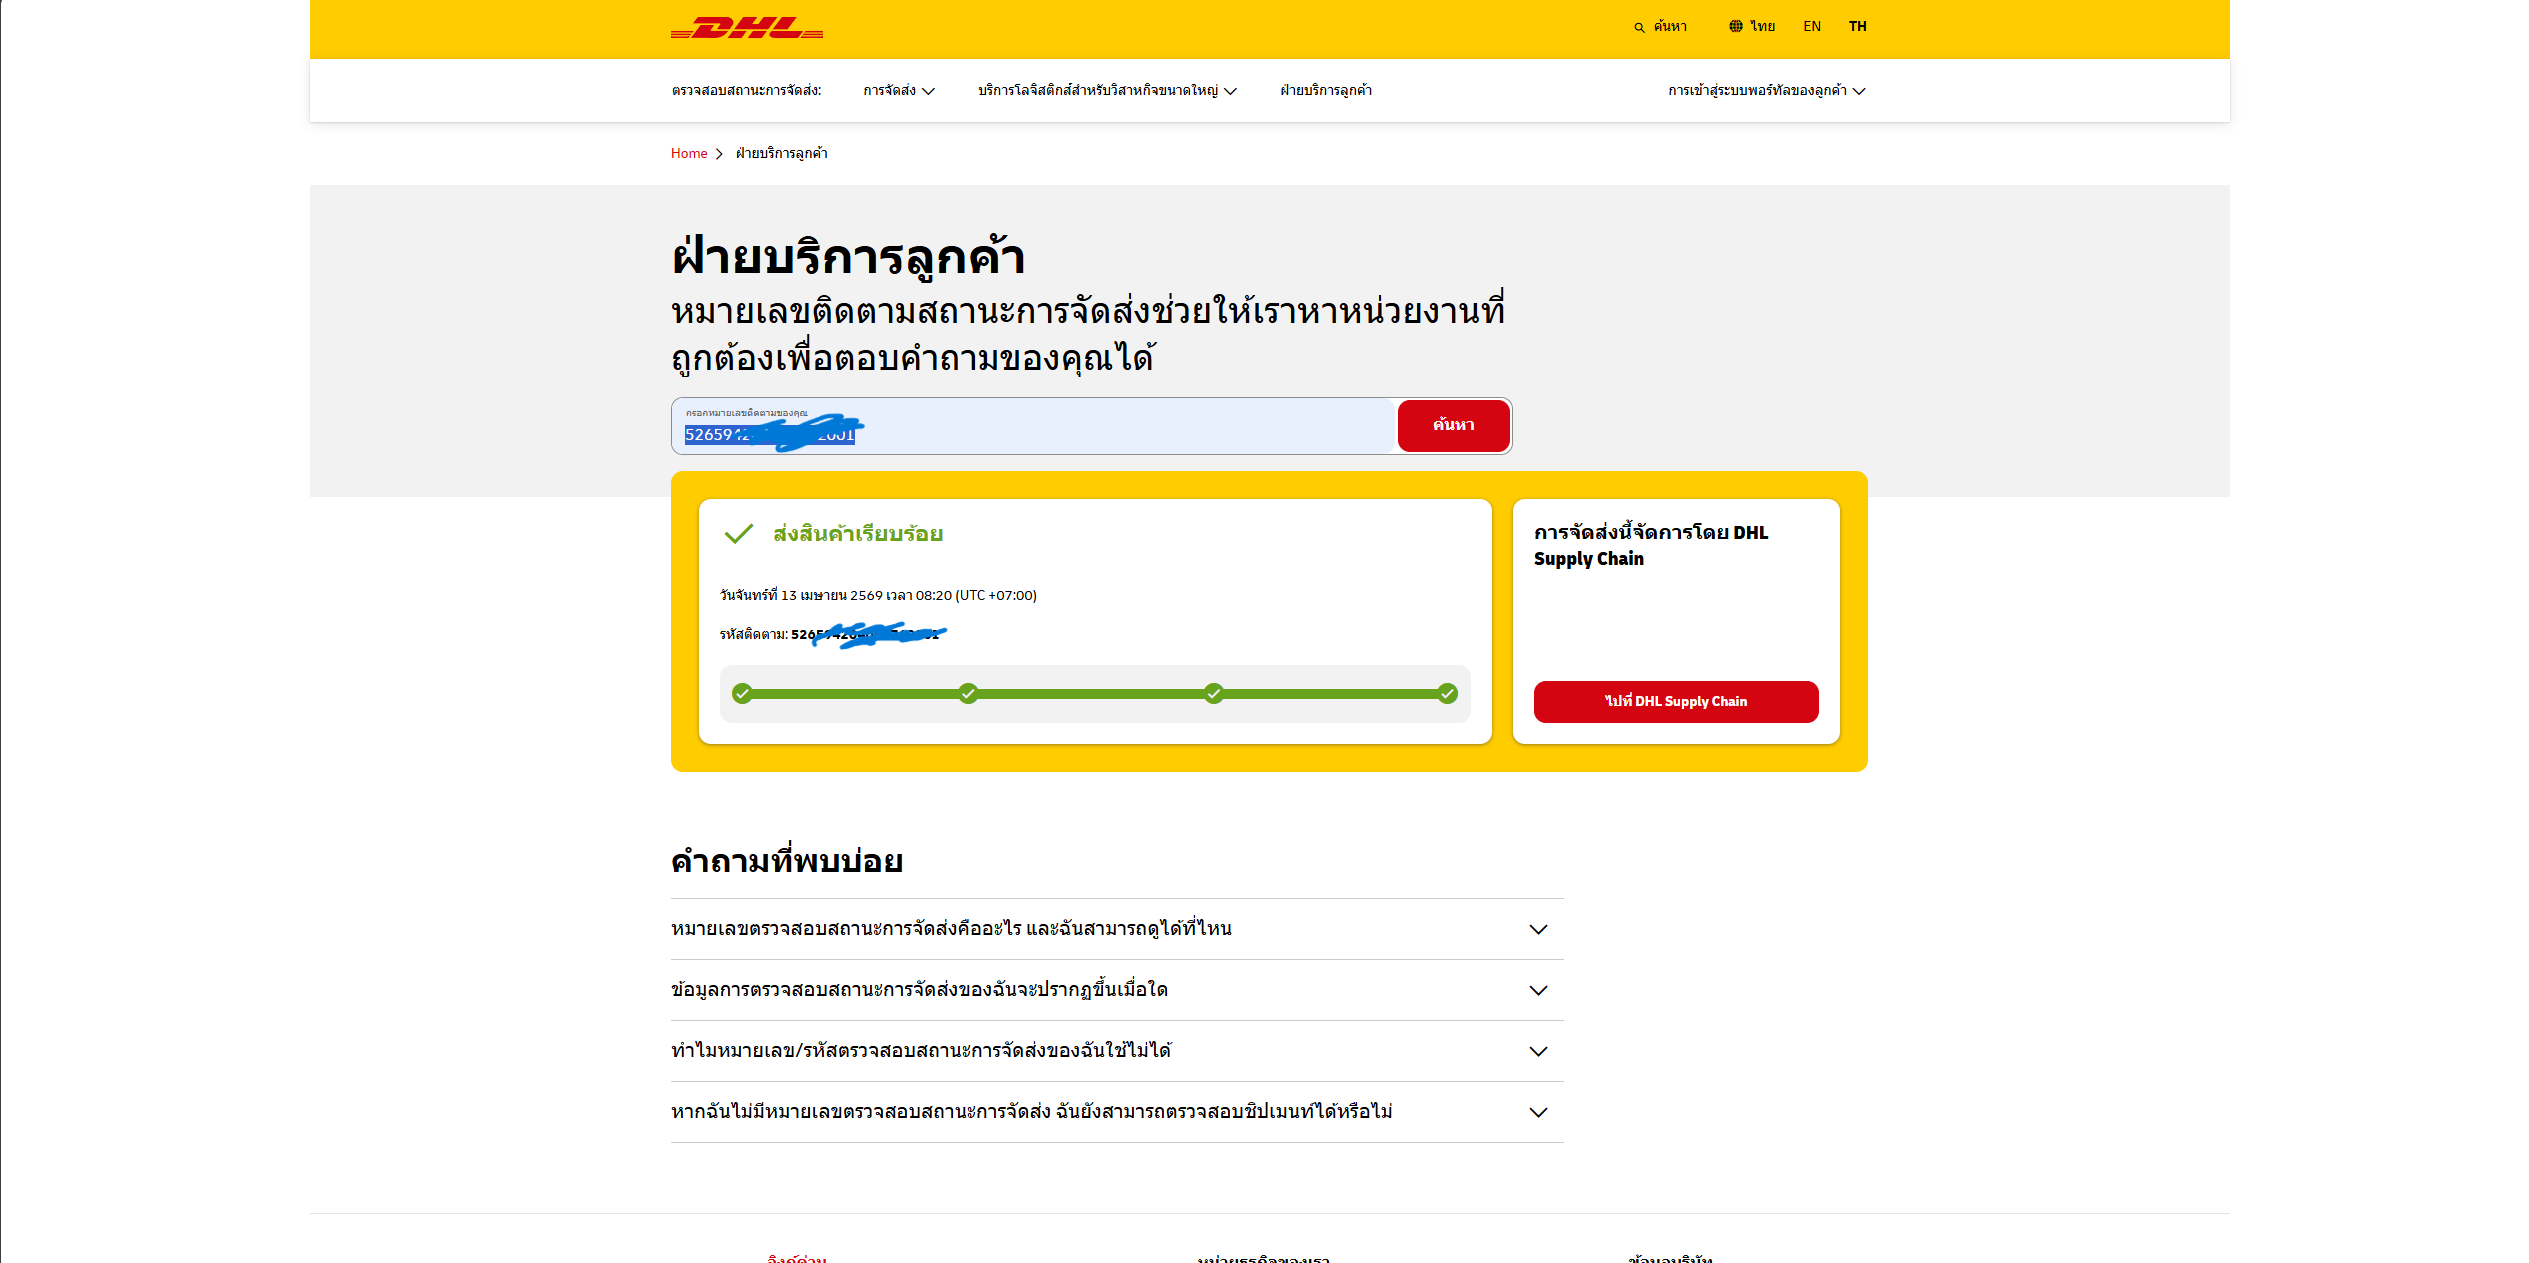Click the final progress step checkmark
The image size is (2529, 1263).
(x=1447, y=694)
